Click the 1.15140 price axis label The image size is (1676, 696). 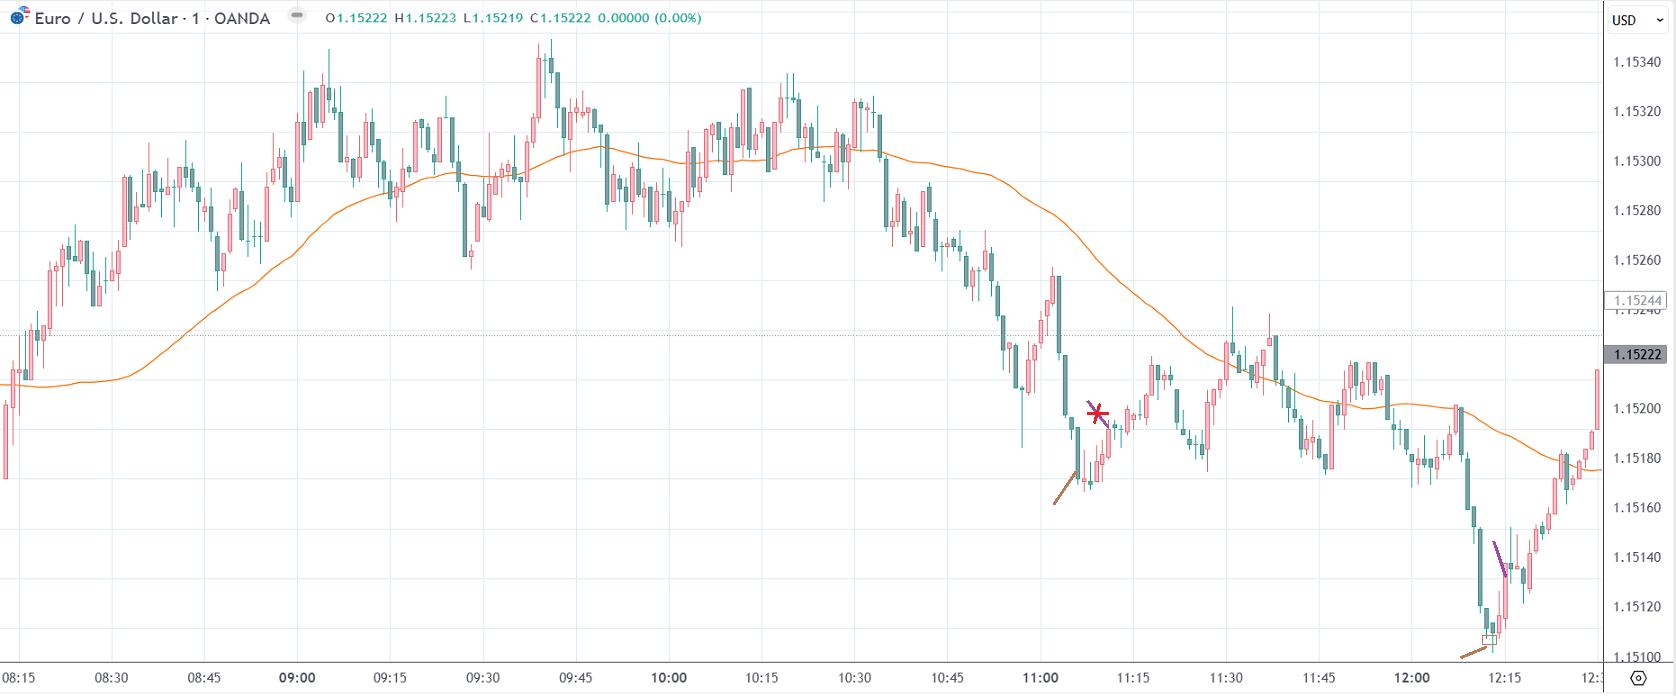tap(1637, 557)
